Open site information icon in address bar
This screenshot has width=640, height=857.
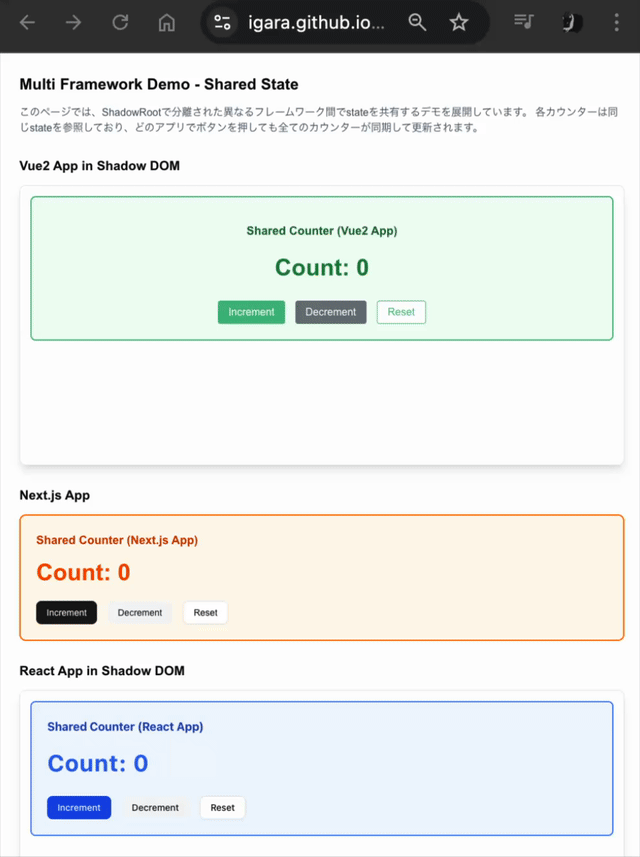[x=222, y=23]
